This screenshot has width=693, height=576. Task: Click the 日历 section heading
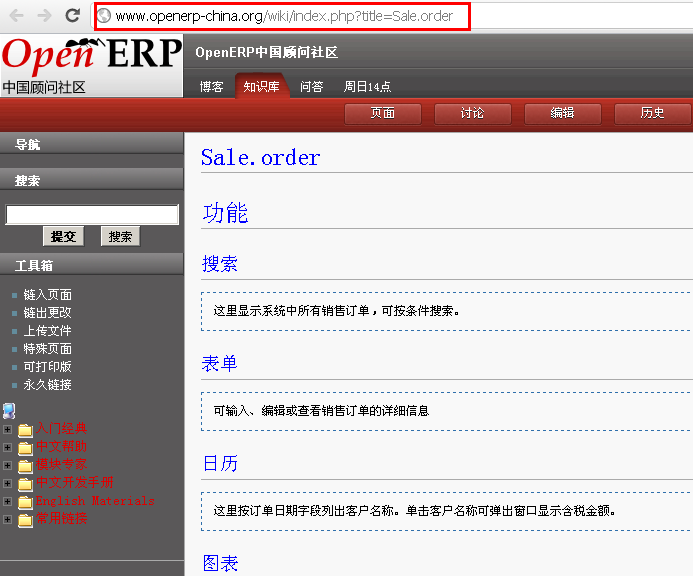[x=220, y=464]
